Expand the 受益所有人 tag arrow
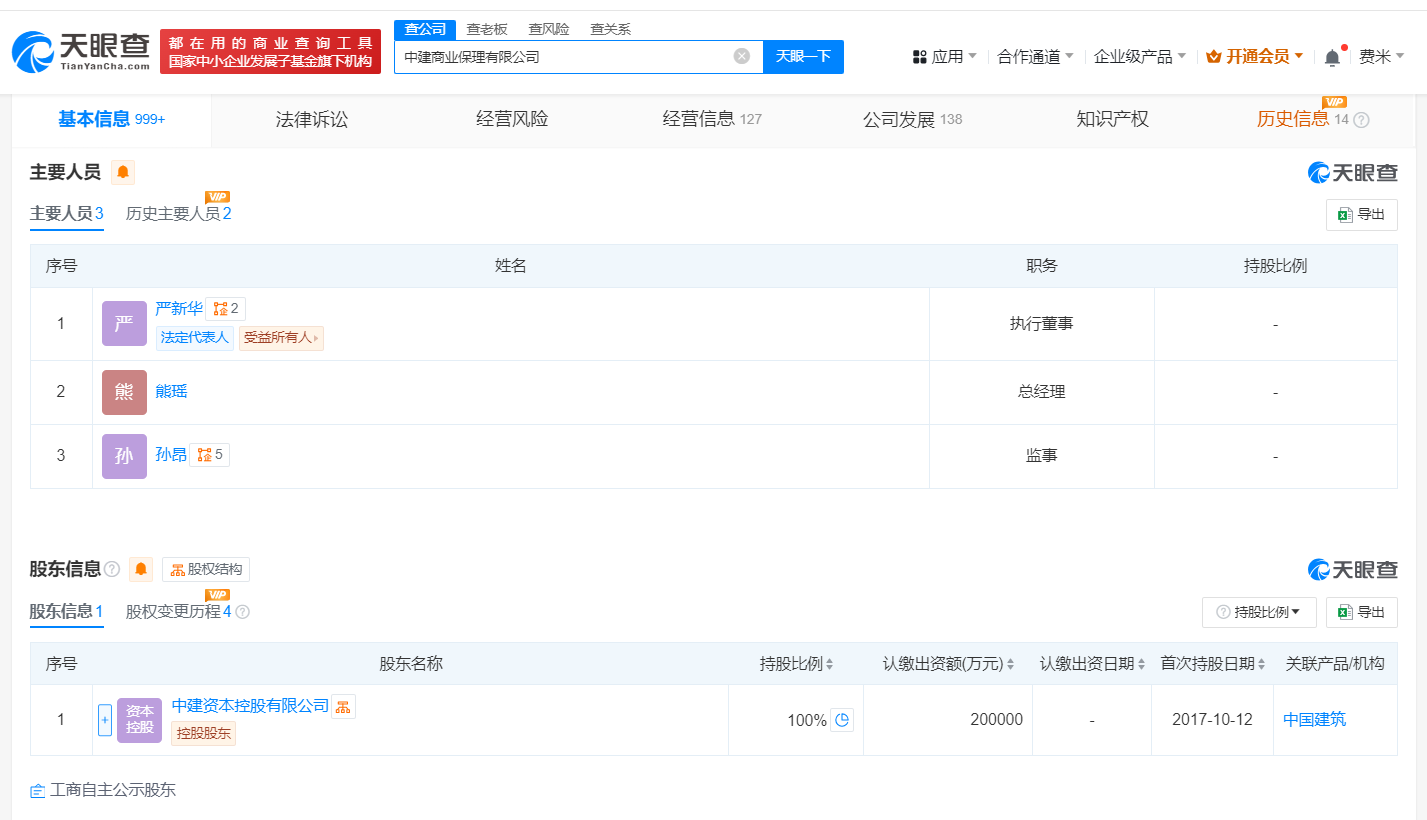1427x820 pixels. point(317,338)
